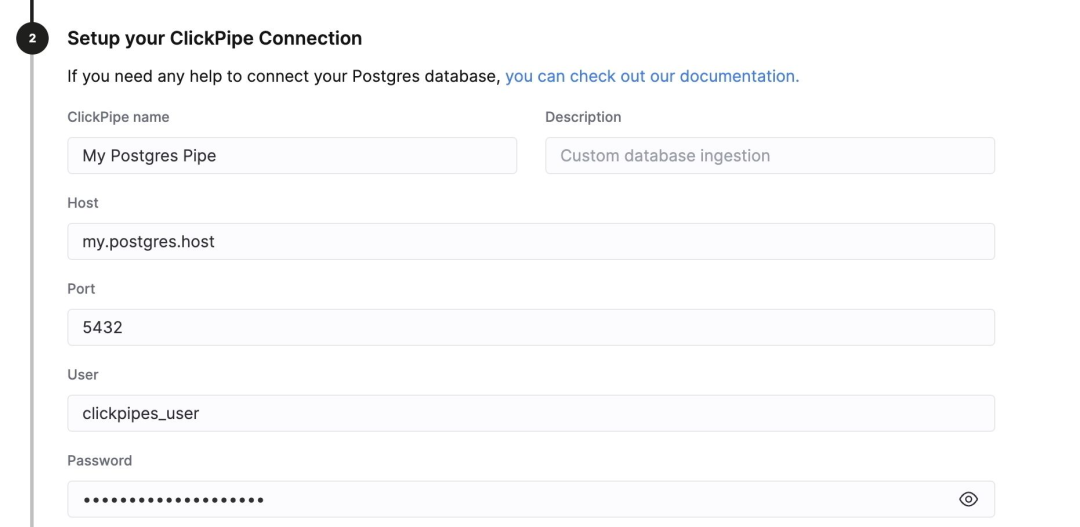Click into the Description input field
The width and height of the screenshot is (1080, 527).
coord(769,156)
